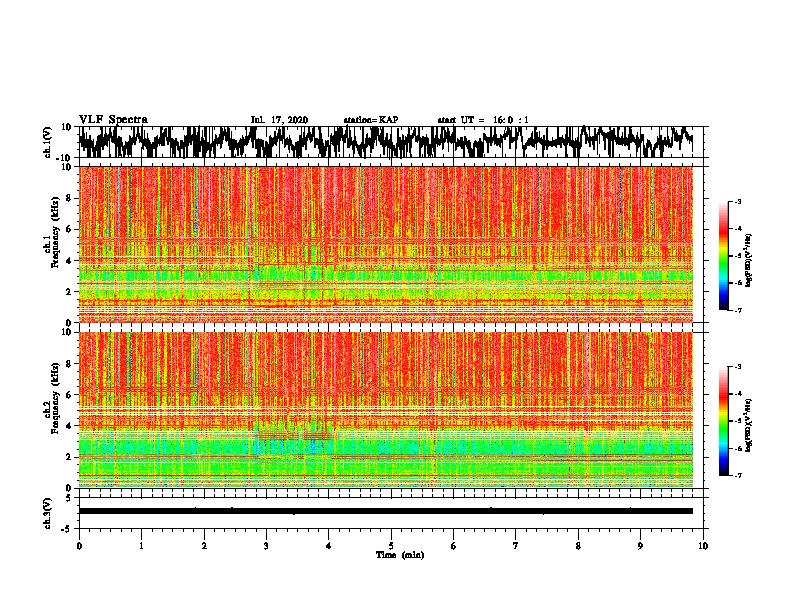Viewport: 792px width, 612px height.
Task: Click the time axis tick label "3"
Action: tap(266, 546)
